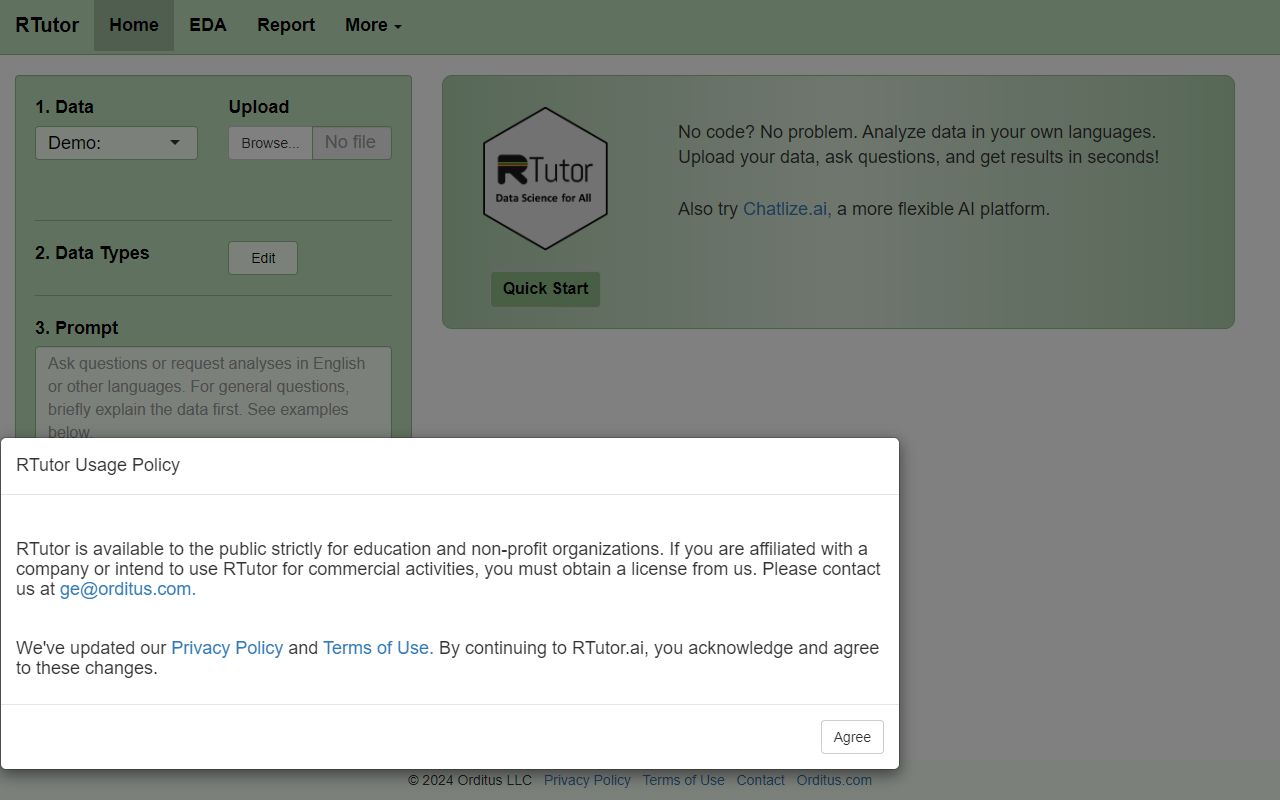Click Browse to upload a file

click(270, 142)
